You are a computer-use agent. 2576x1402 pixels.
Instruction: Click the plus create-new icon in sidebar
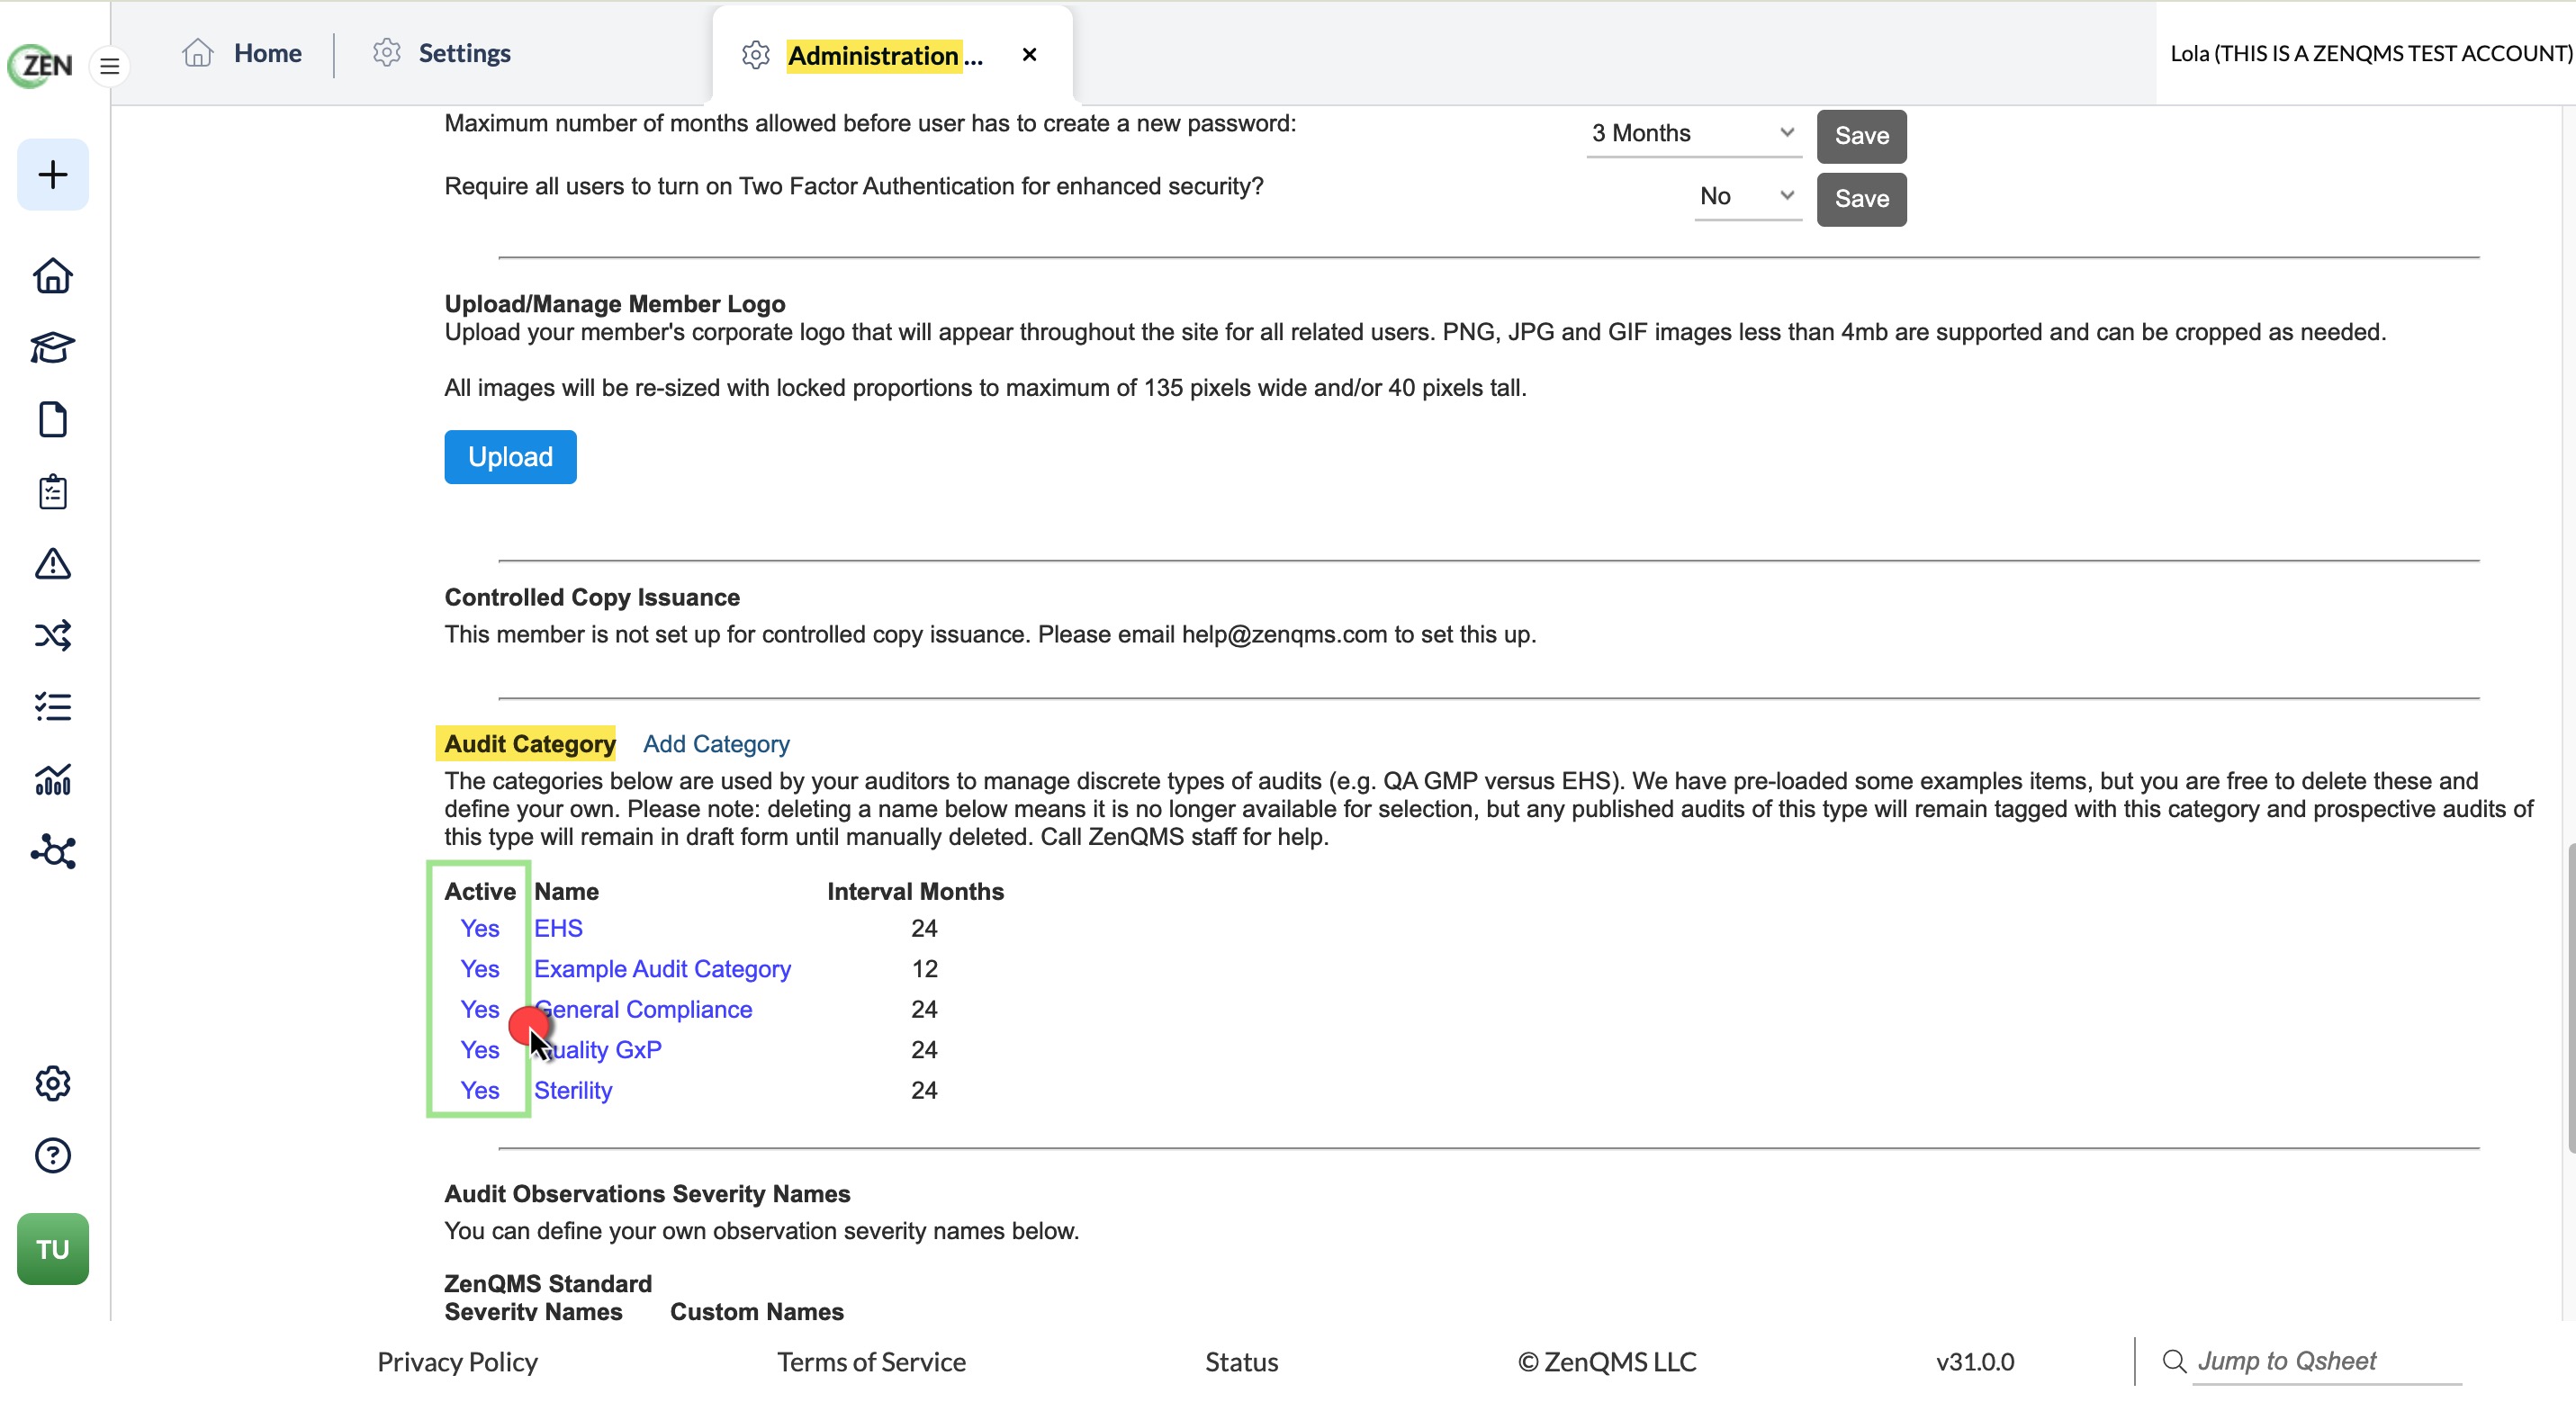53,175
